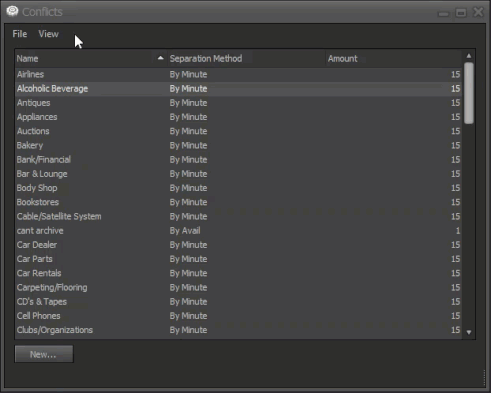Close the Conflicts window

[x=478, y=12]
